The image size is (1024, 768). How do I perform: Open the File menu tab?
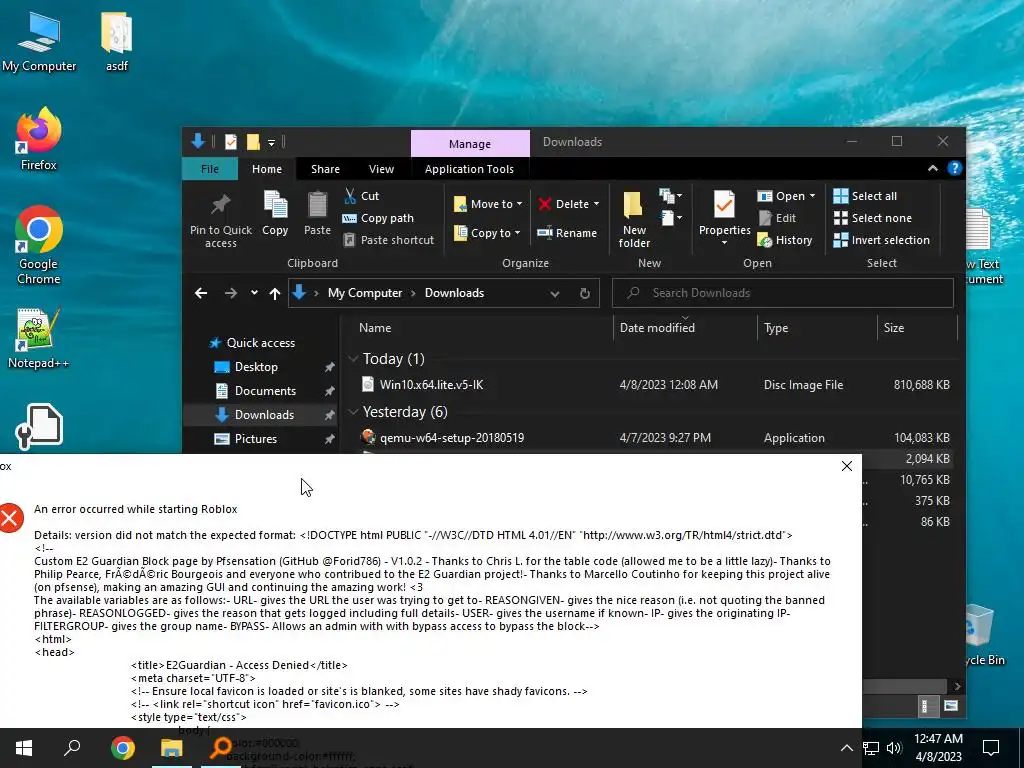click(x=210, y=168)
